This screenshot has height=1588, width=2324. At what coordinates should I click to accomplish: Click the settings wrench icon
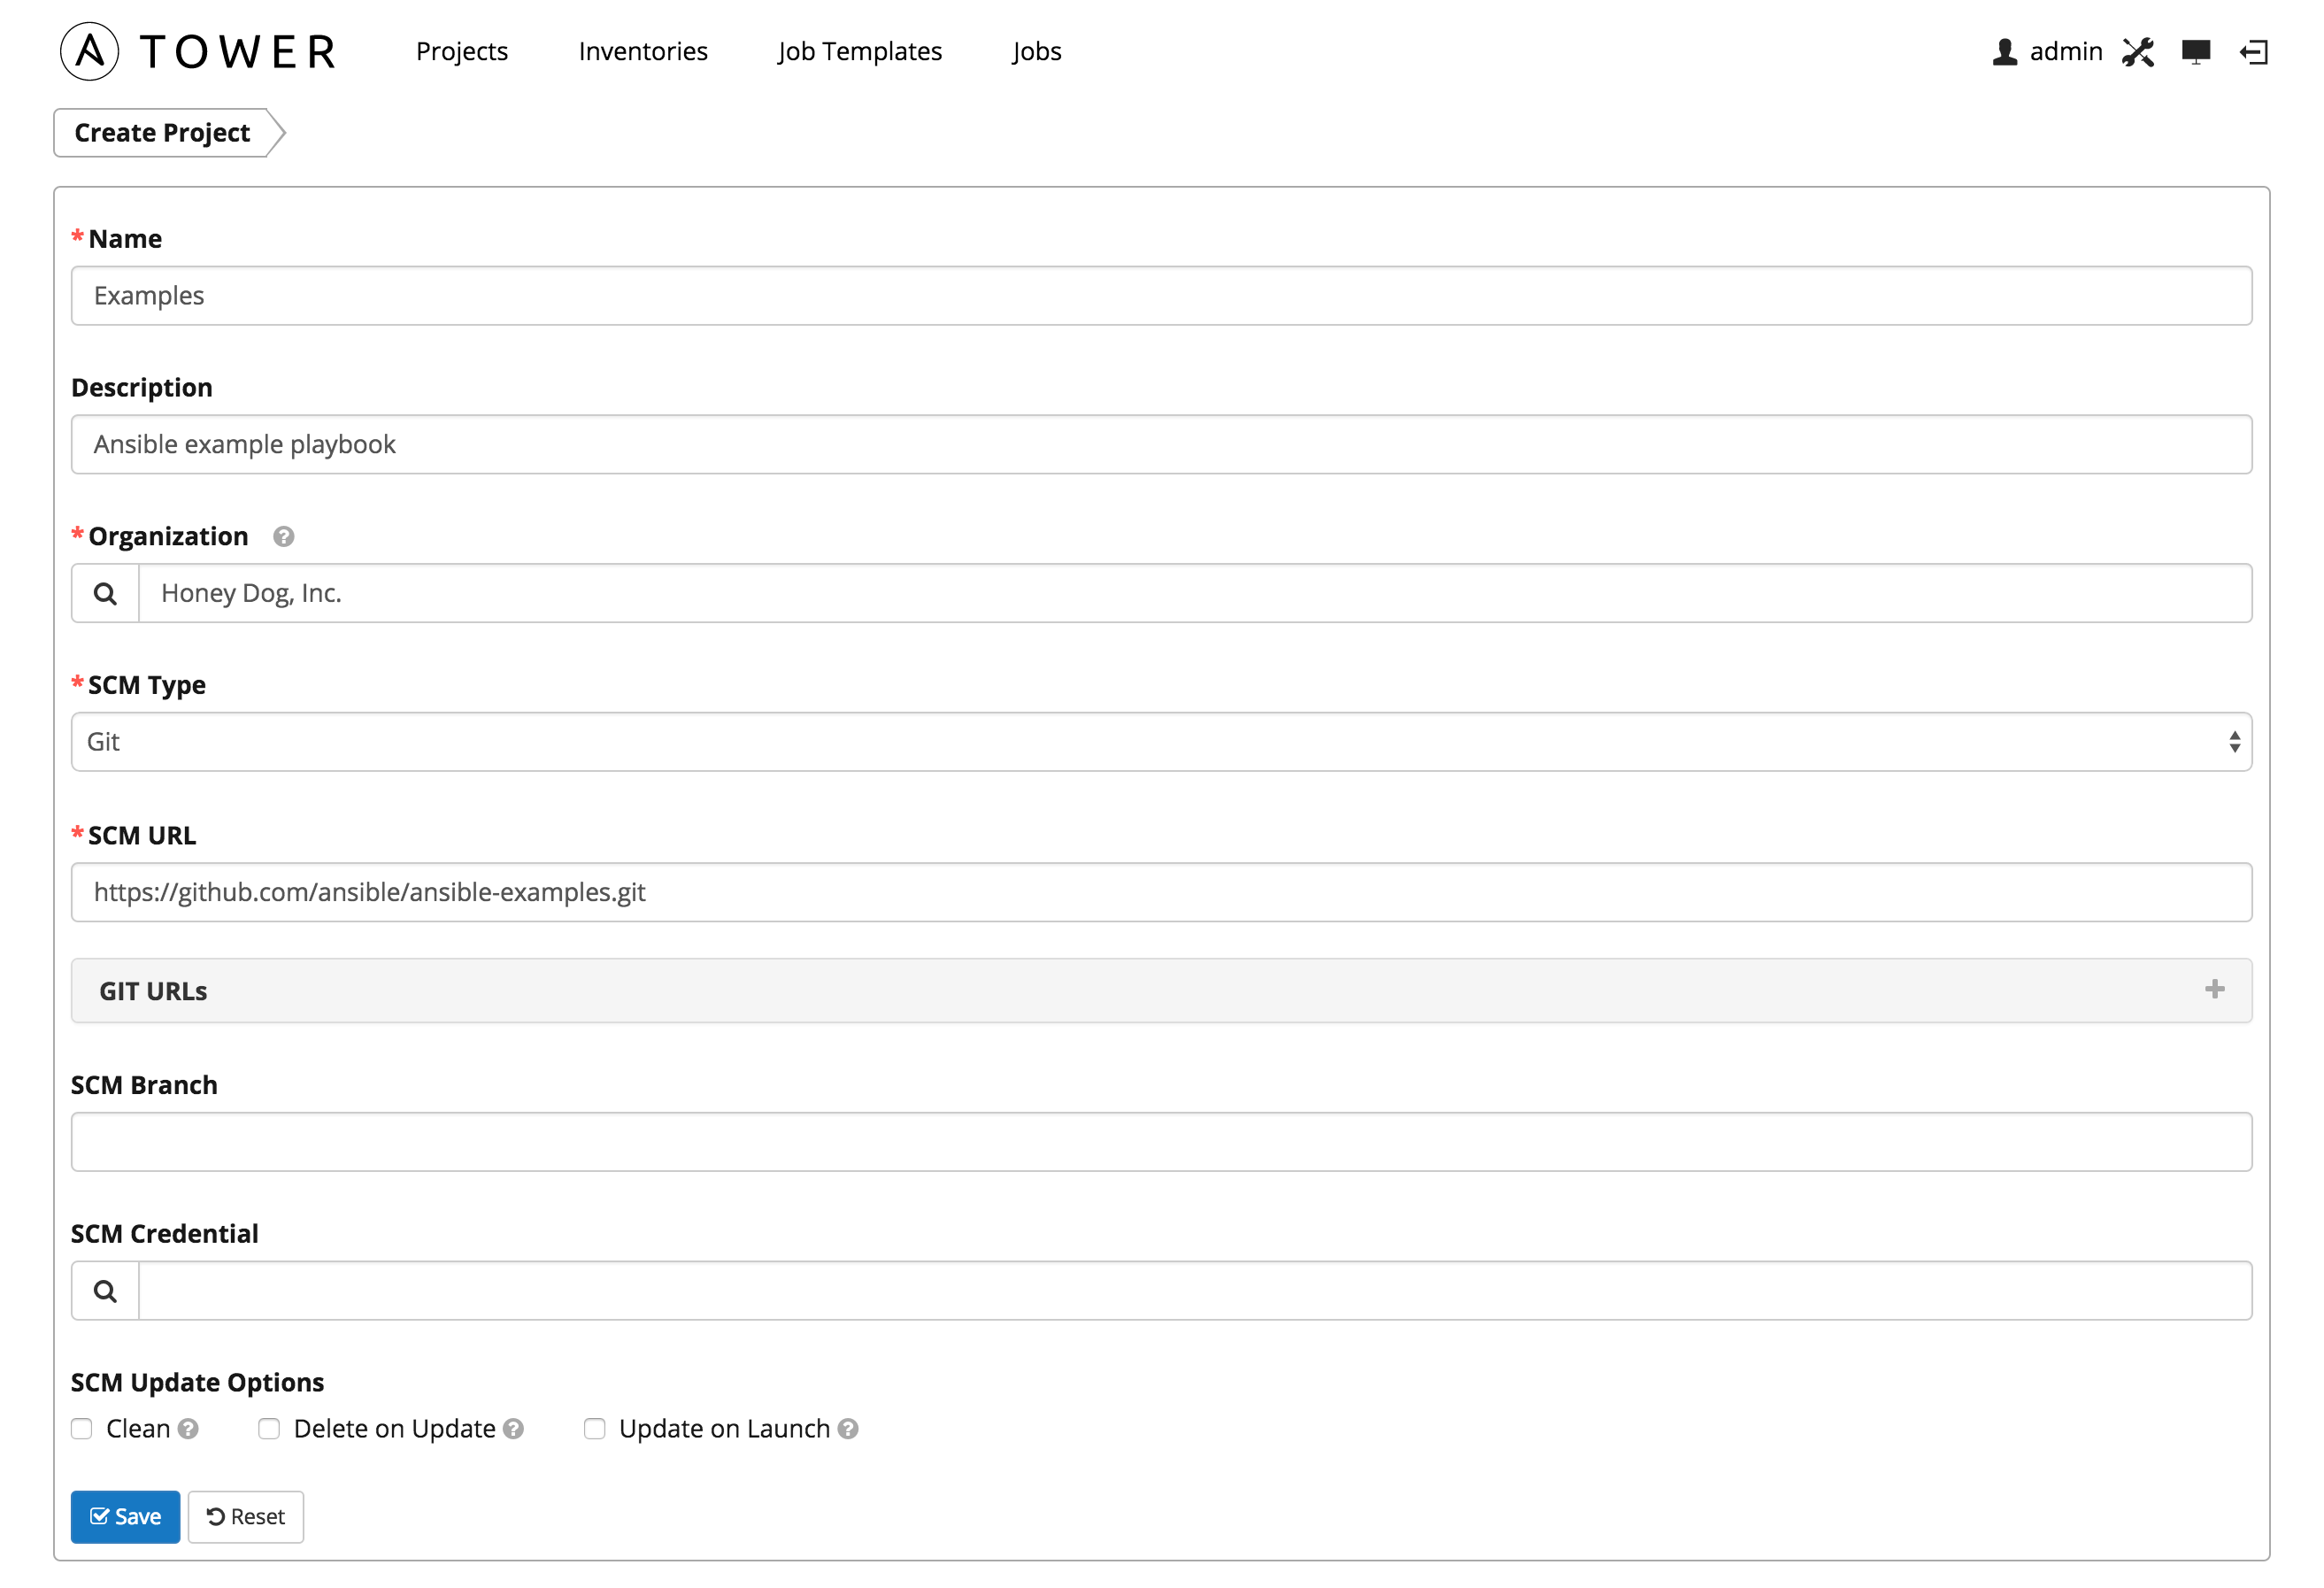[x=2136, y=50]
